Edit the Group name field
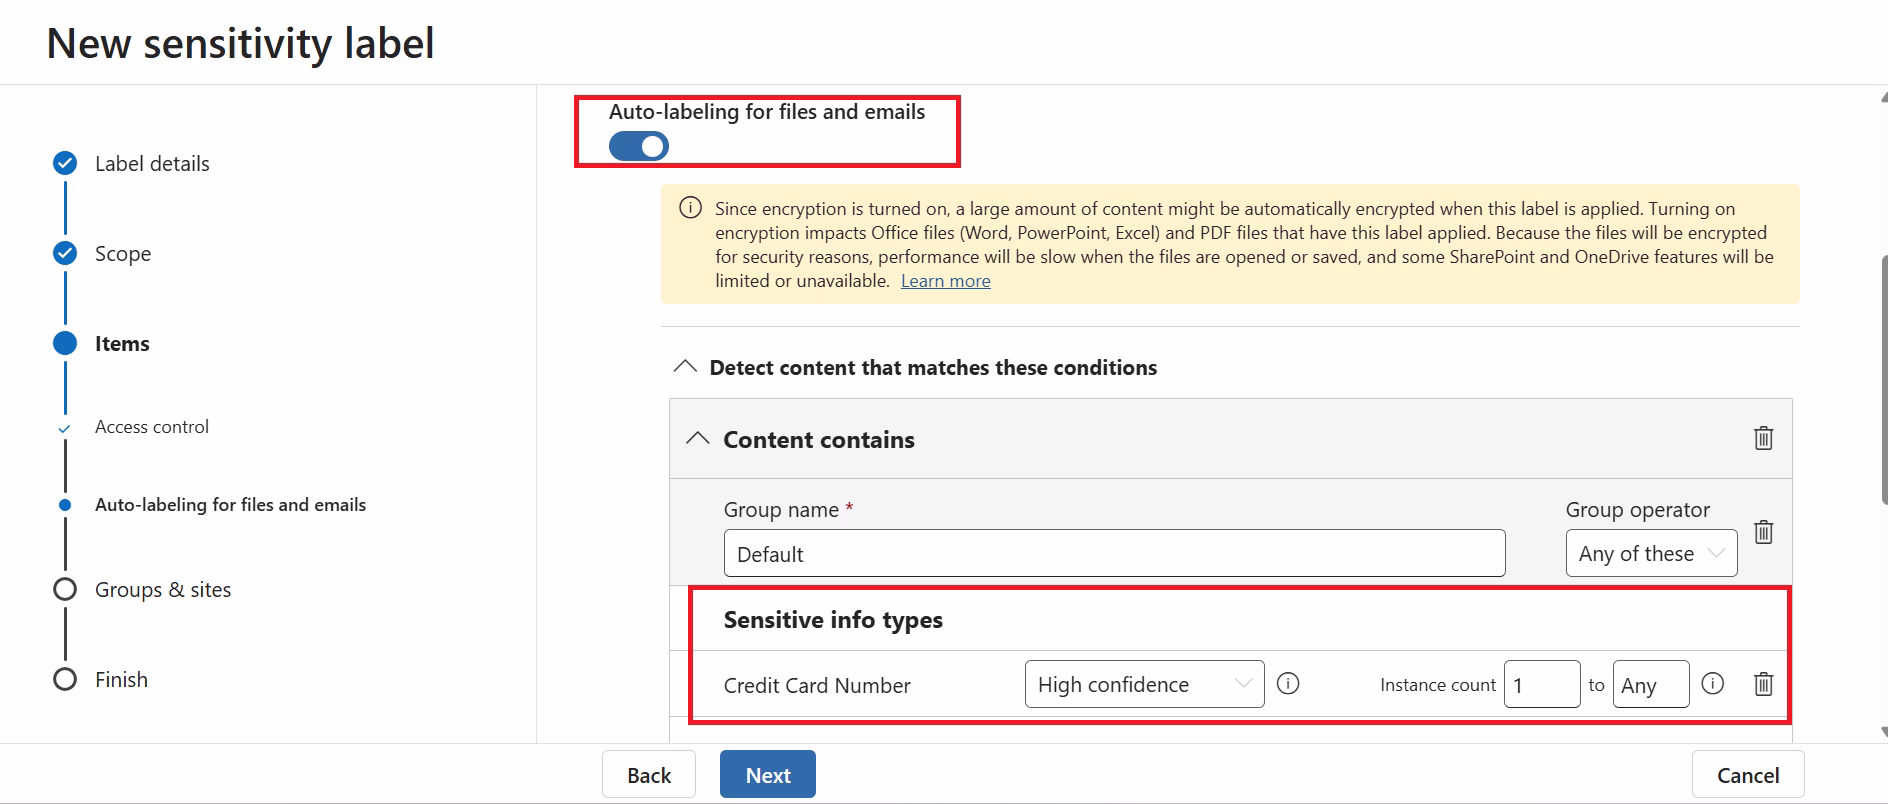1888x804 pixels. click(1114, 553)
